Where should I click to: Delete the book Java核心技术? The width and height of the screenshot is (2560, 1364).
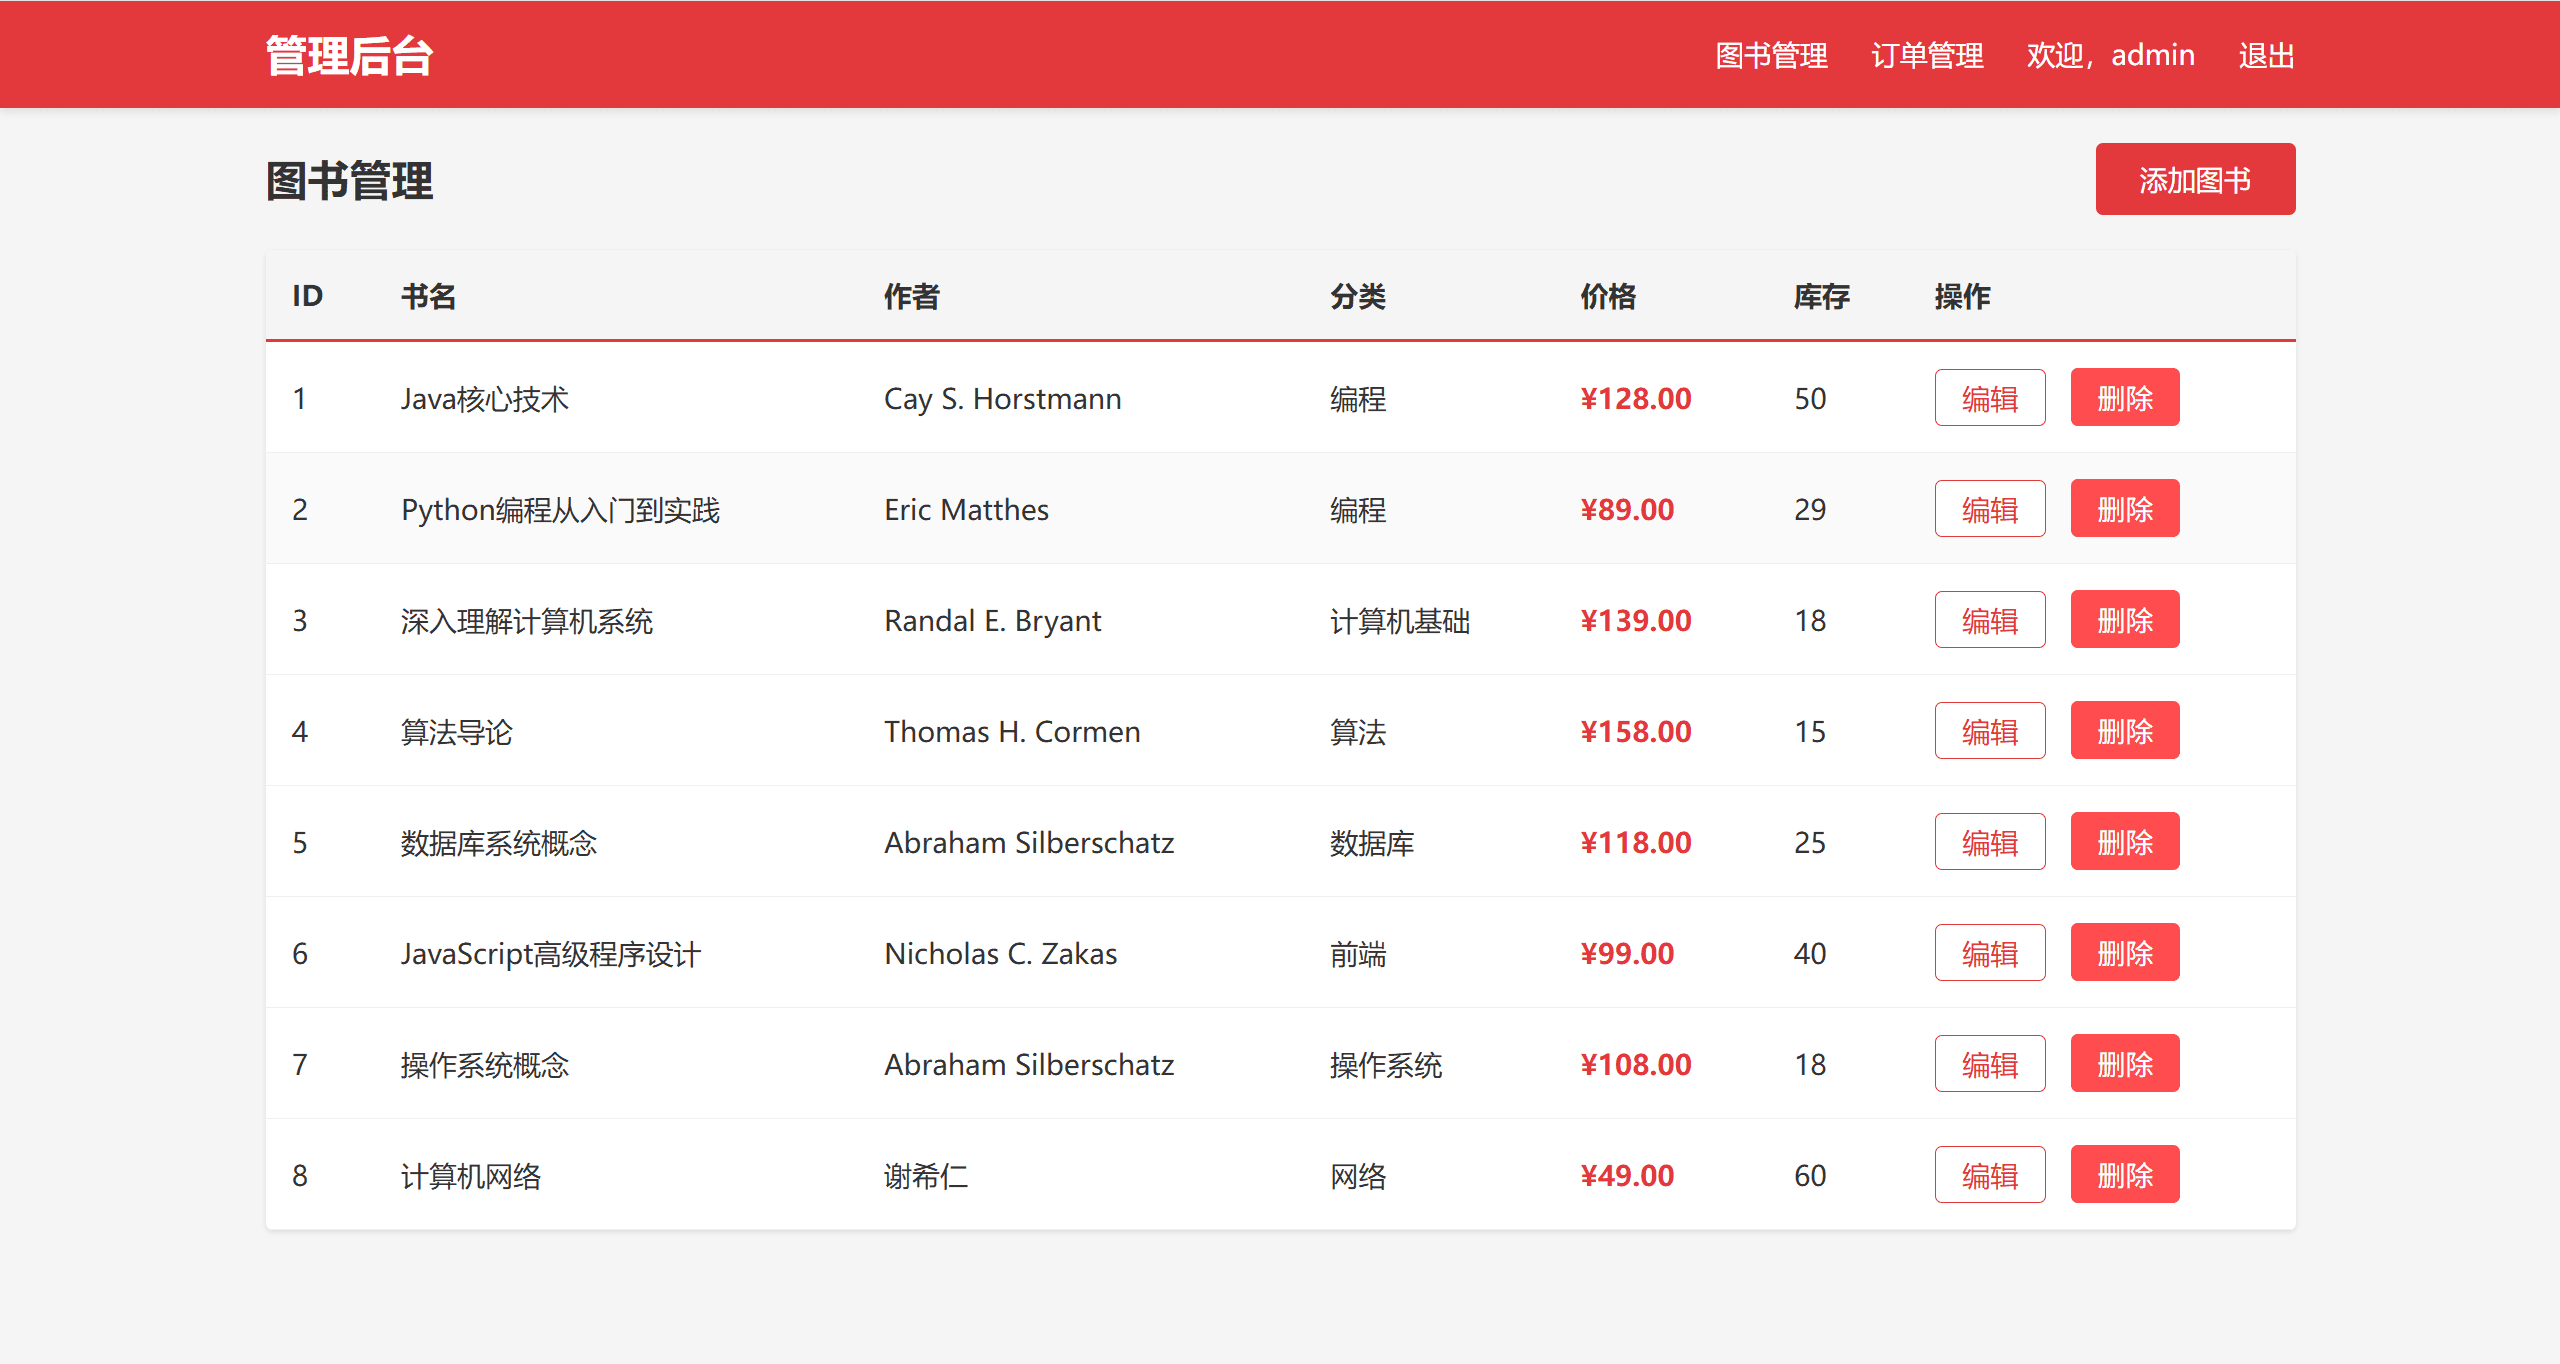[2125, 397]
